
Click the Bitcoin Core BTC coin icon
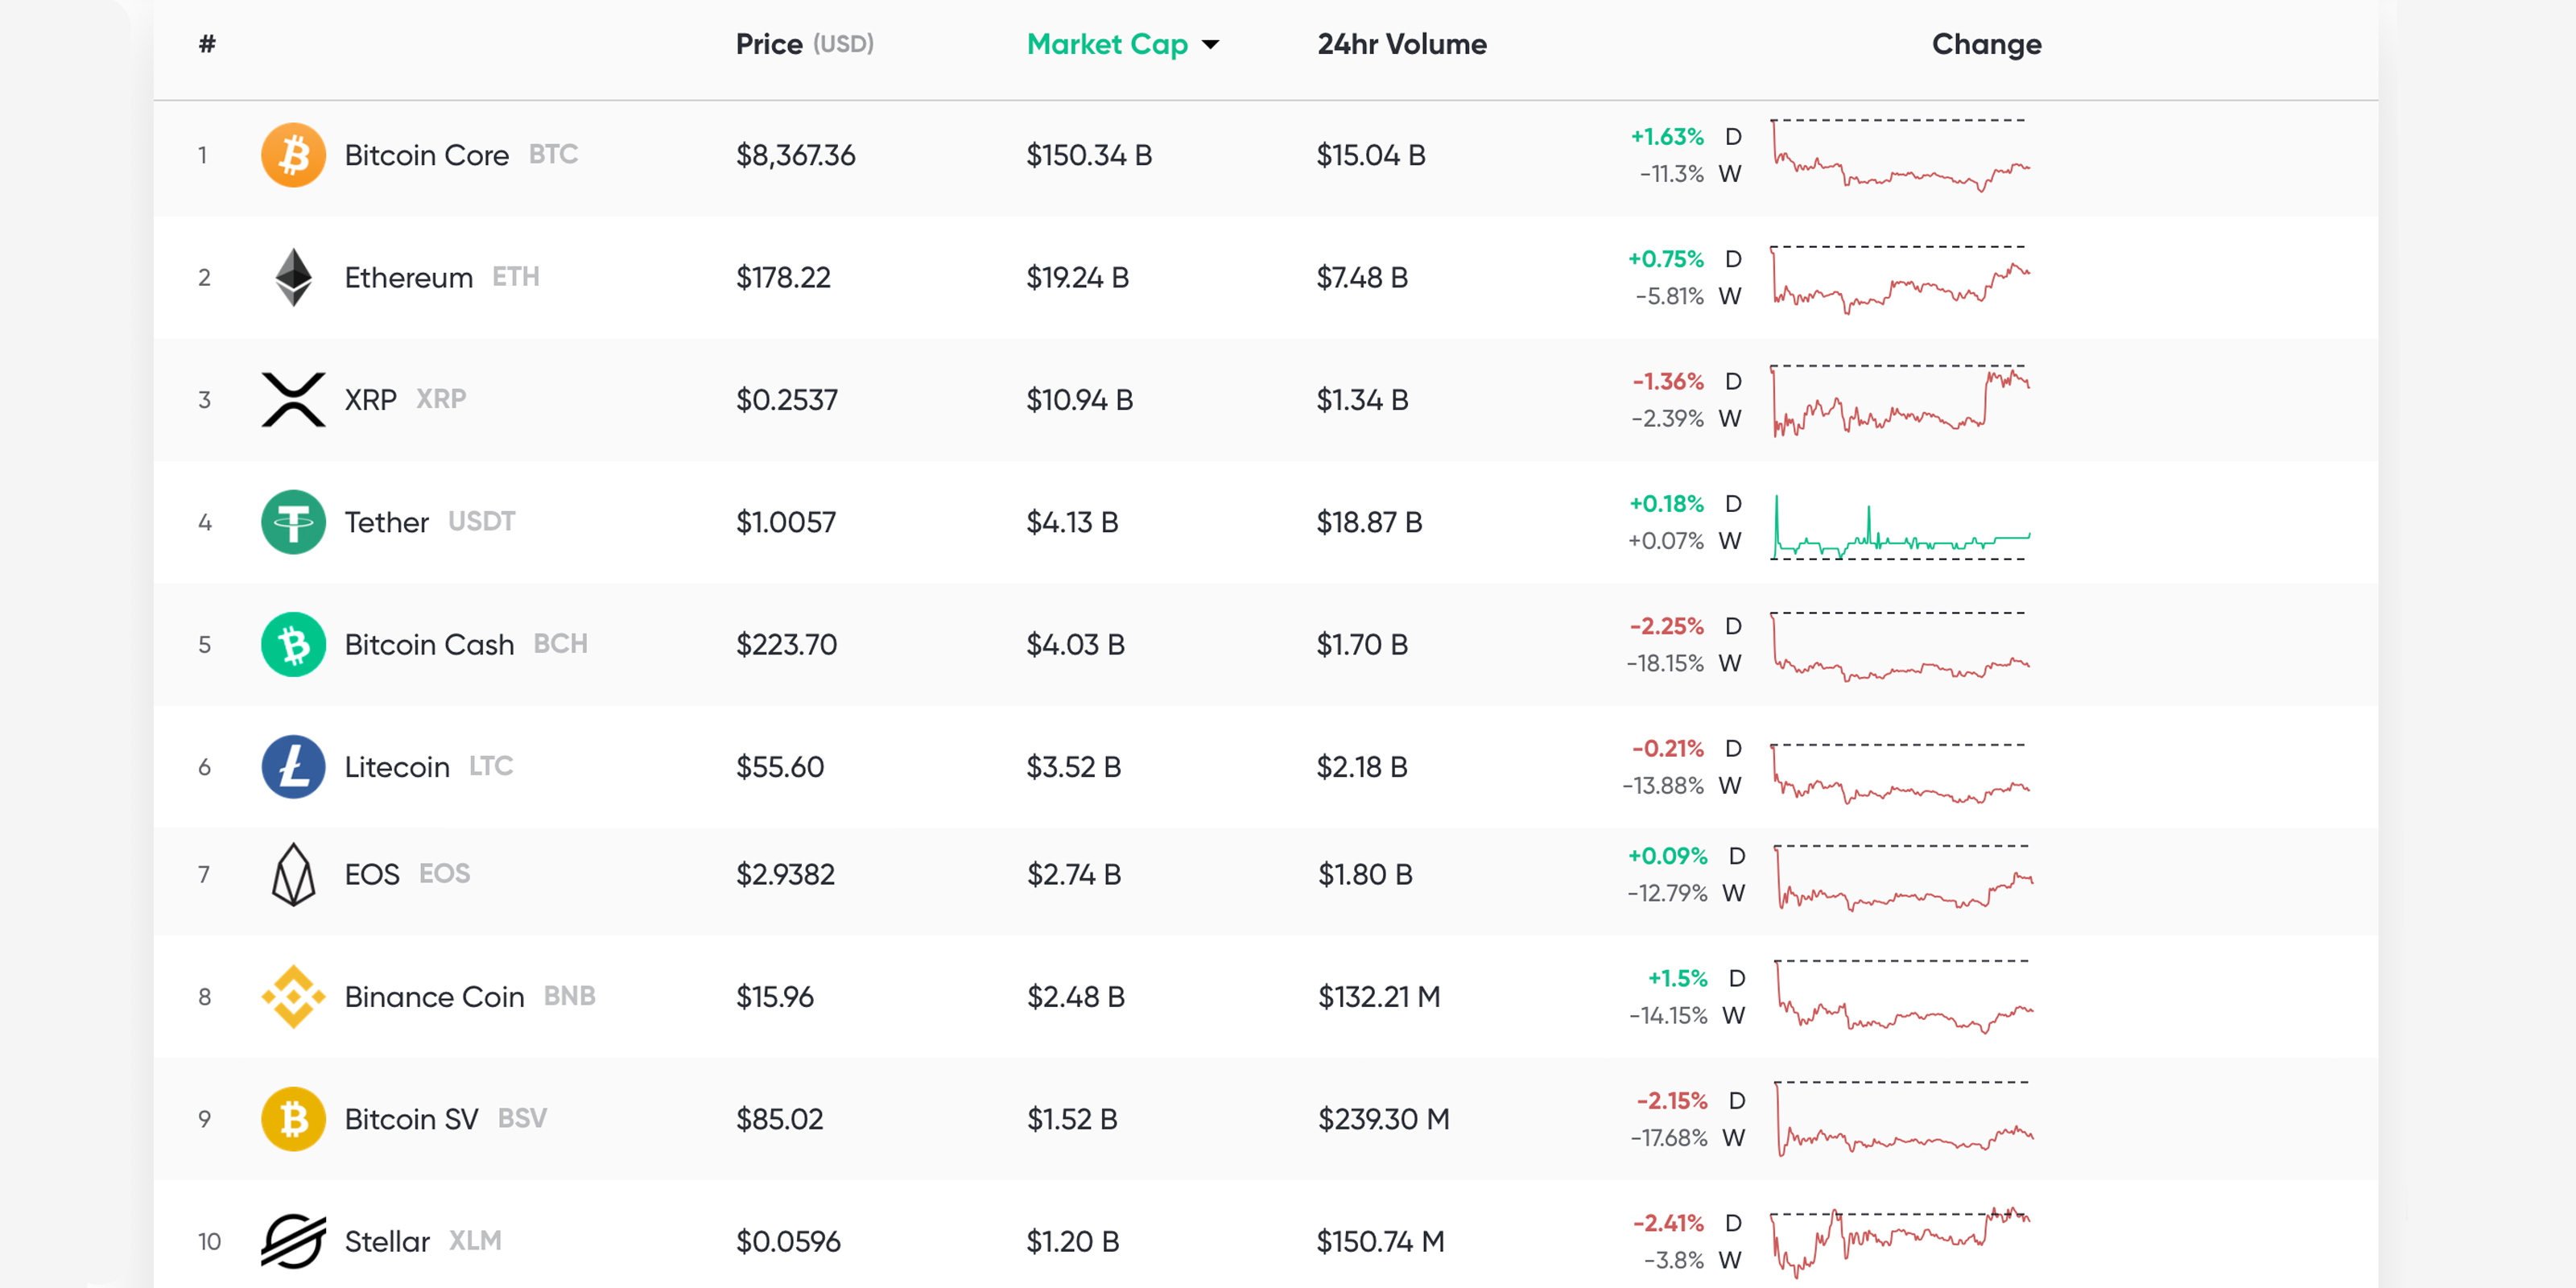pos(292,154)
